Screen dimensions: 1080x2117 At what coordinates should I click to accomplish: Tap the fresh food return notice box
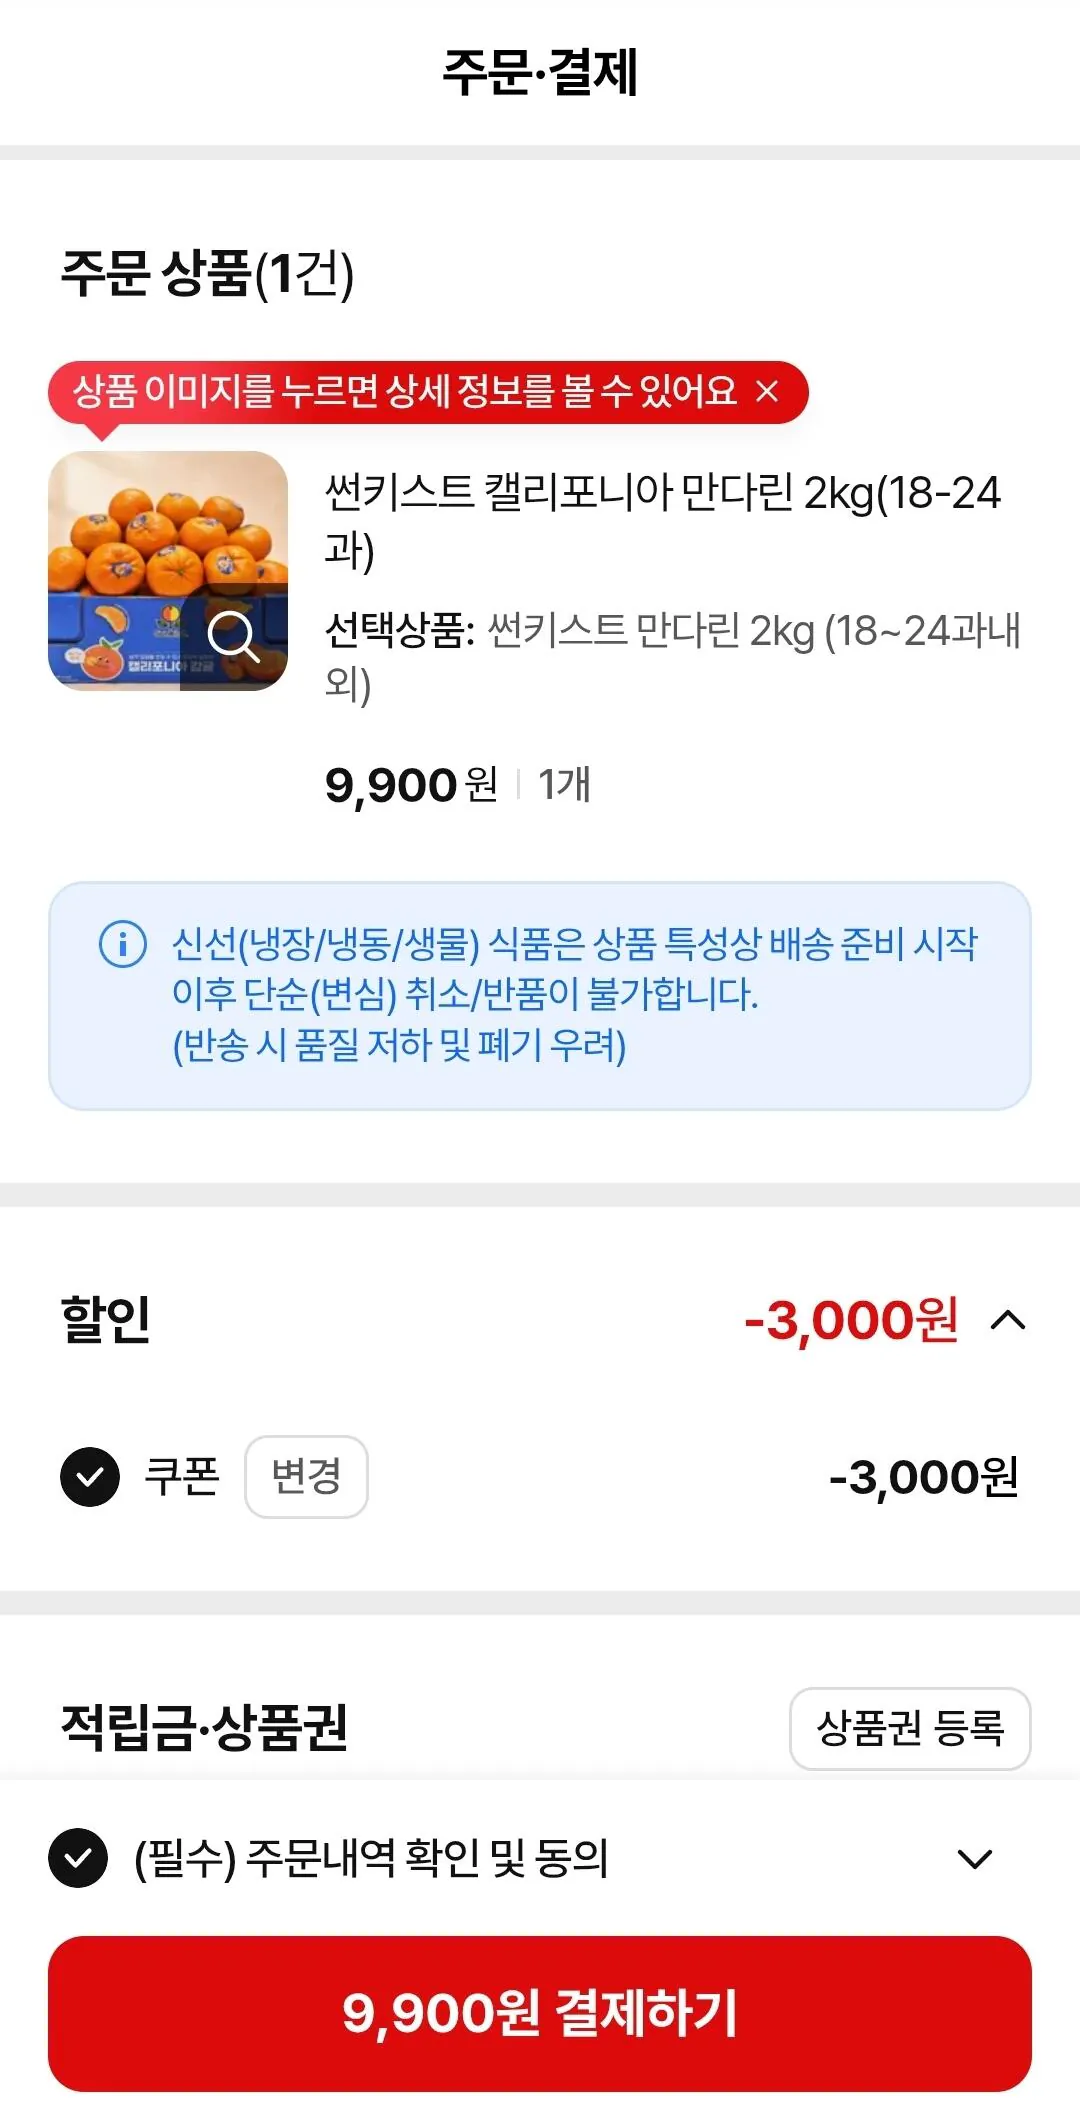pyautogui.click(x=540, y=995)
